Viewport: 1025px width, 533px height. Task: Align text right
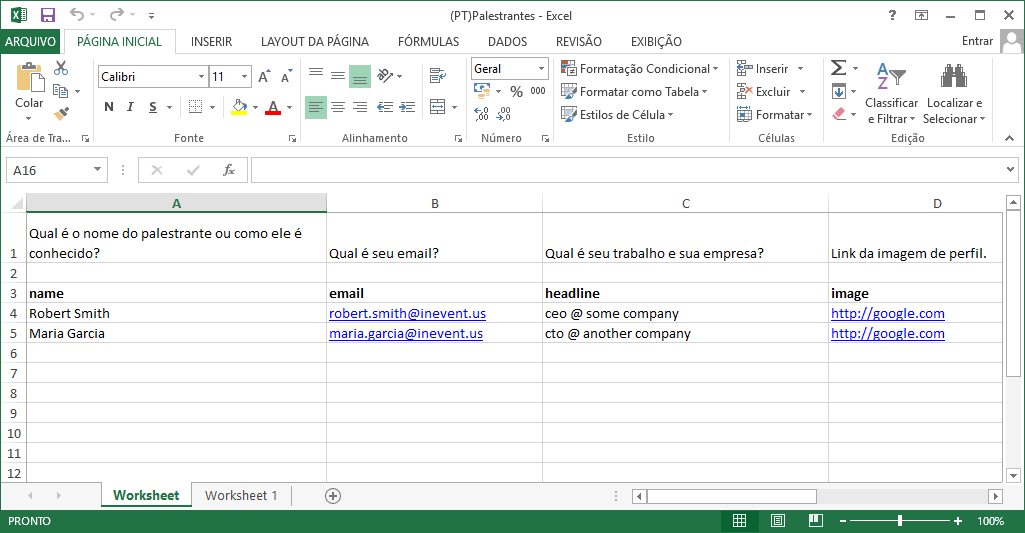tap(360, 107)
